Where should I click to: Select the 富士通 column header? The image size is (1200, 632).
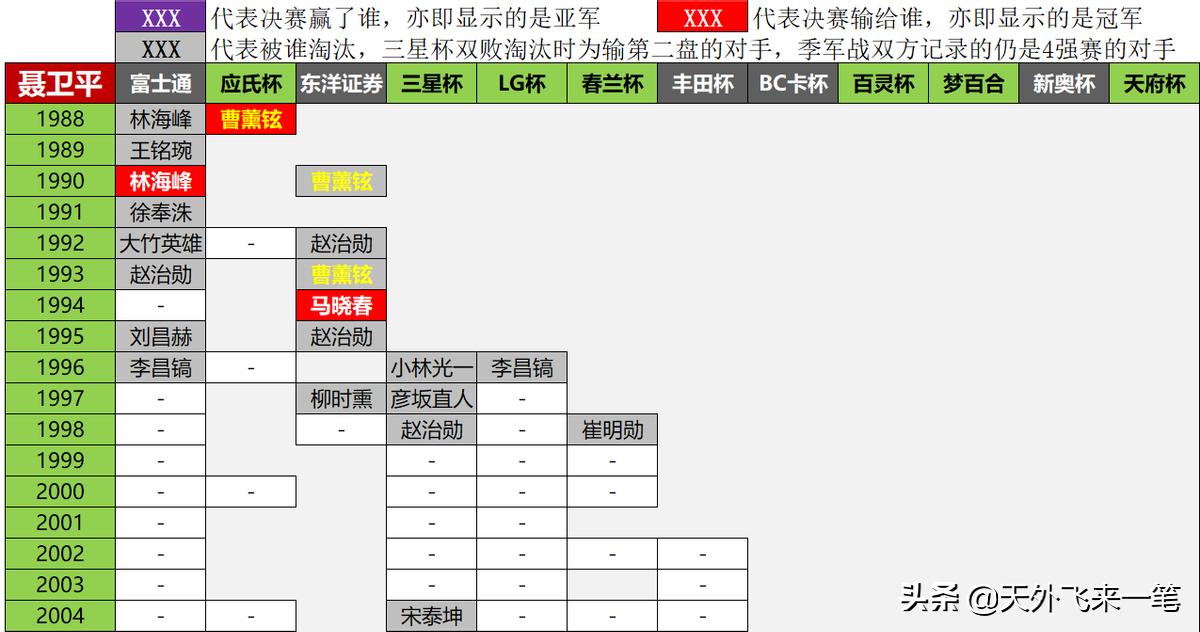click(x=160, y=84)
